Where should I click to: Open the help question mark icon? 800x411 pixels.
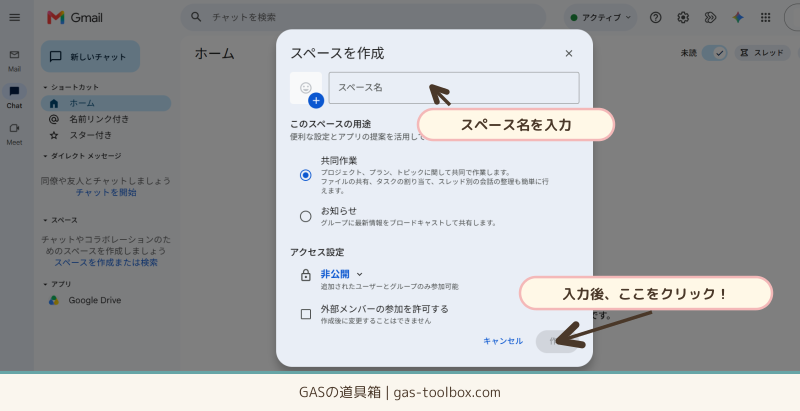(656, 18)
